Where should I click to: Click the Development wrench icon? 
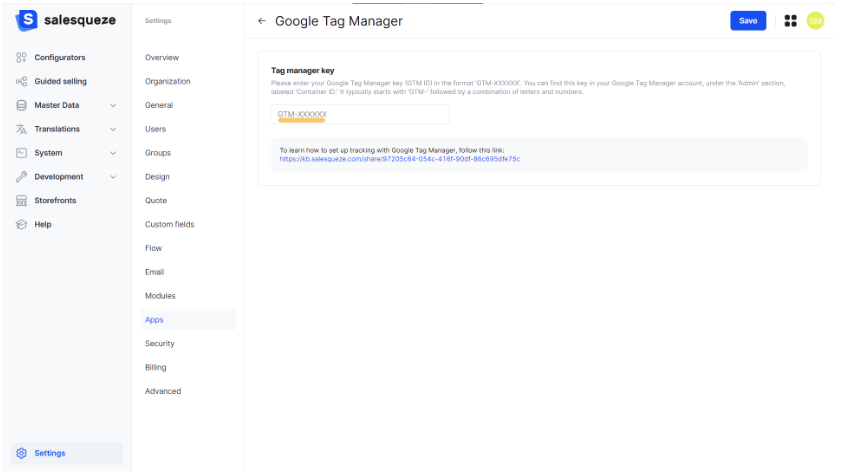click(x=21, y=177)
